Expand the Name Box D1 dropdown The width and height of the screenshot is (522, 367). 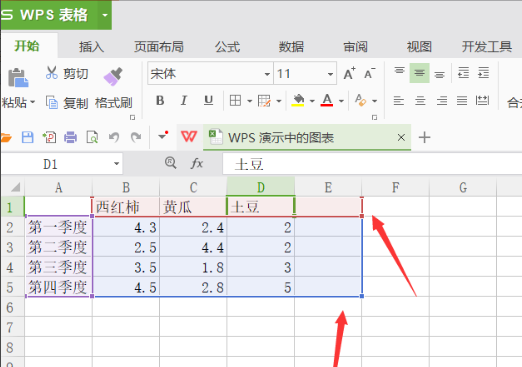pos(116,164)
